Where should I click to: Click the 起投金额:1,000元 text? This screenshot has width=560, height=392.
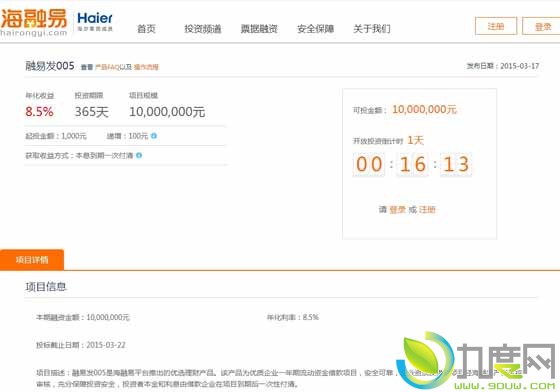(56, 136)
